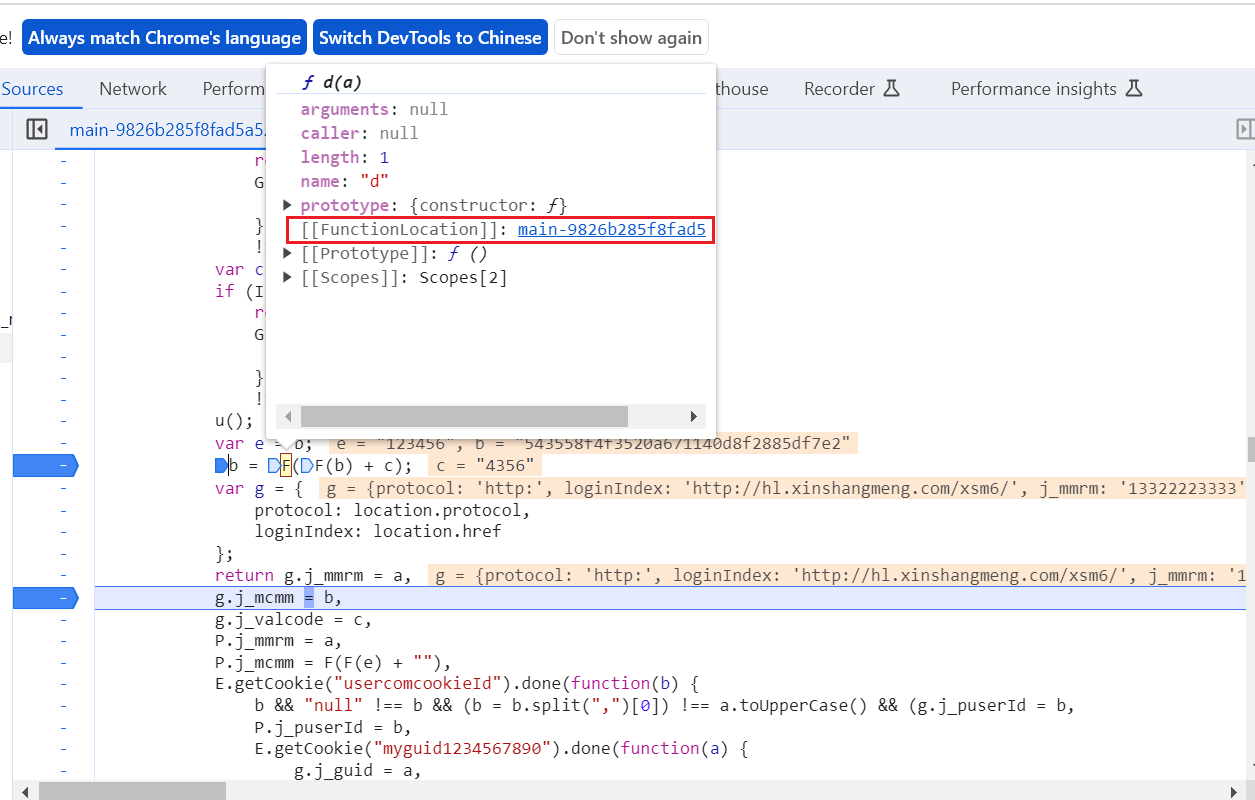Add breakpoint in the gutter beside 'g.j_valcode = c,'
This screenshot has height=800, width=1255.
[63, 620]
